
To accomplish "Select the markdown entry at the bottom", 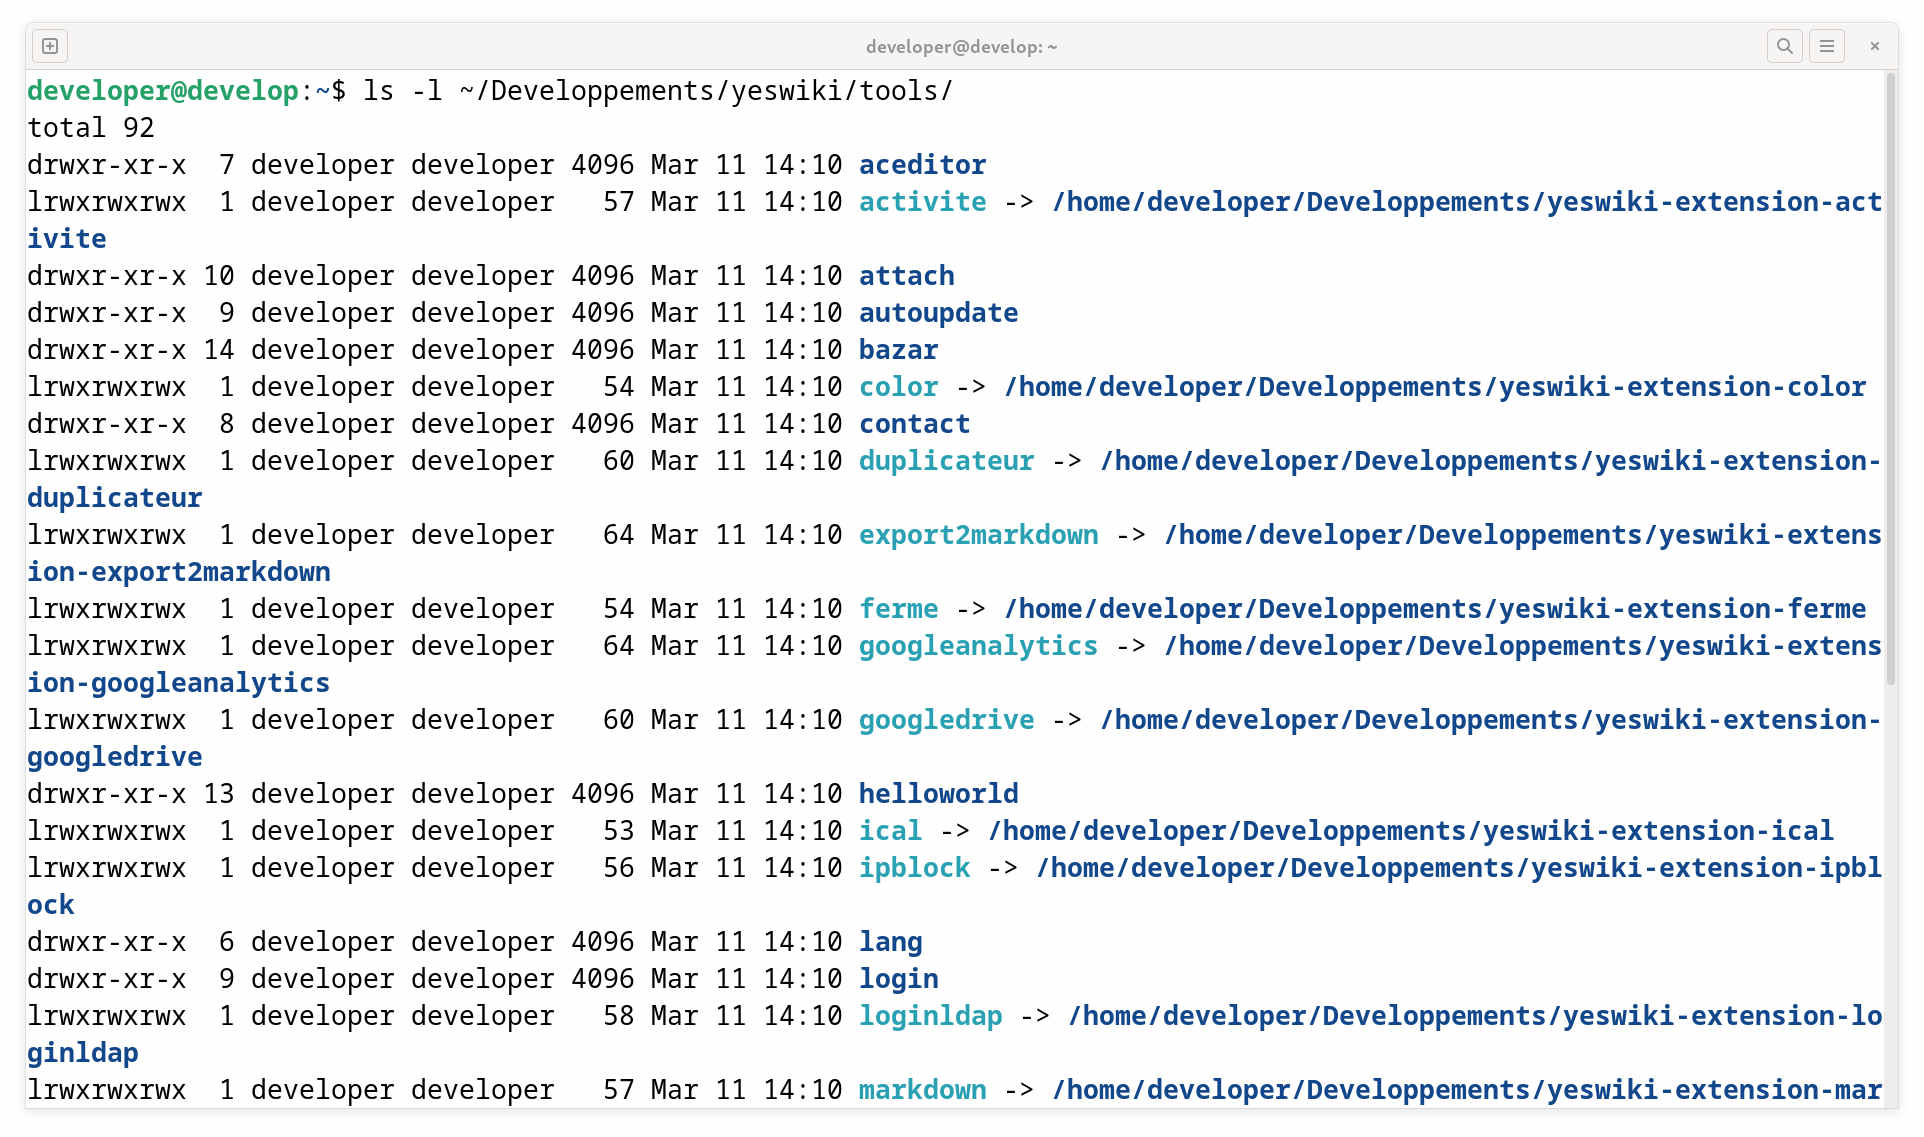I will [x=921, y=1089].
